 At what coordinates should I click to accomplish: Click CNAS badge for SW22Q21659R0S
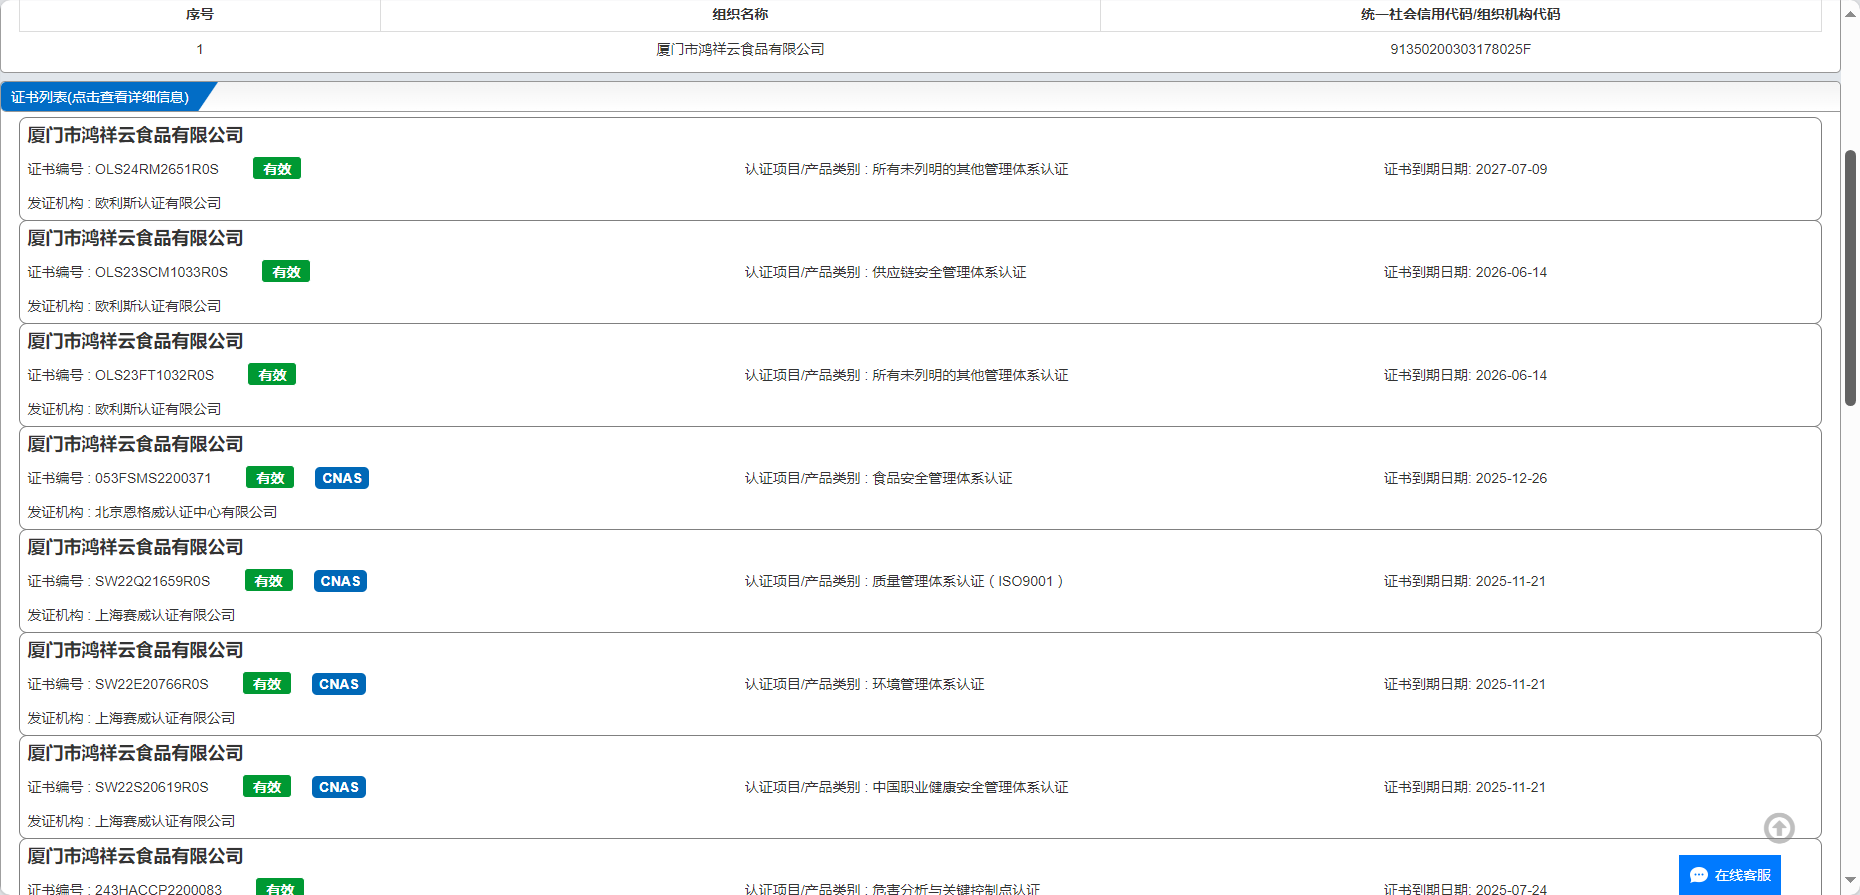[x=340, y=581]
